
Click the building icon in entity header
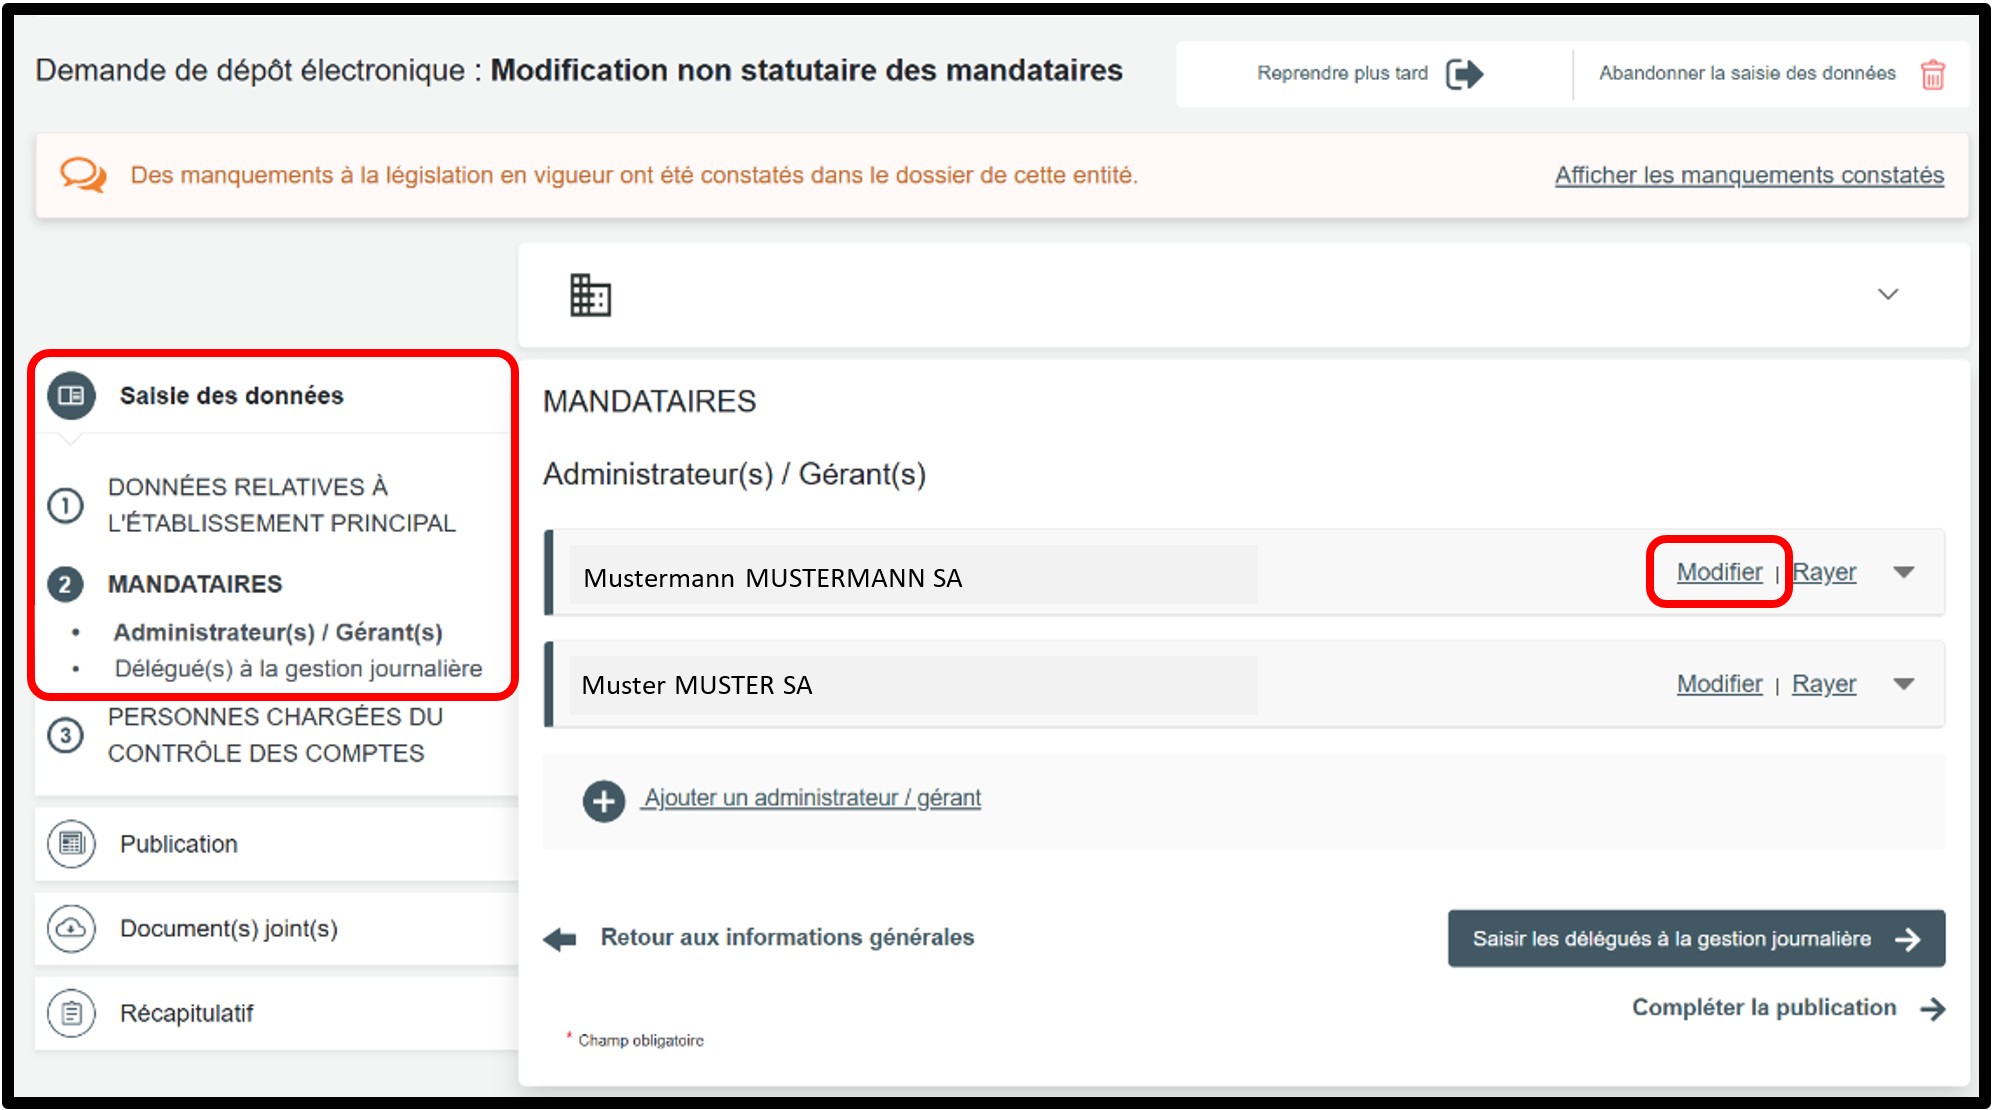pyautogui.click(x=590, y=295)
